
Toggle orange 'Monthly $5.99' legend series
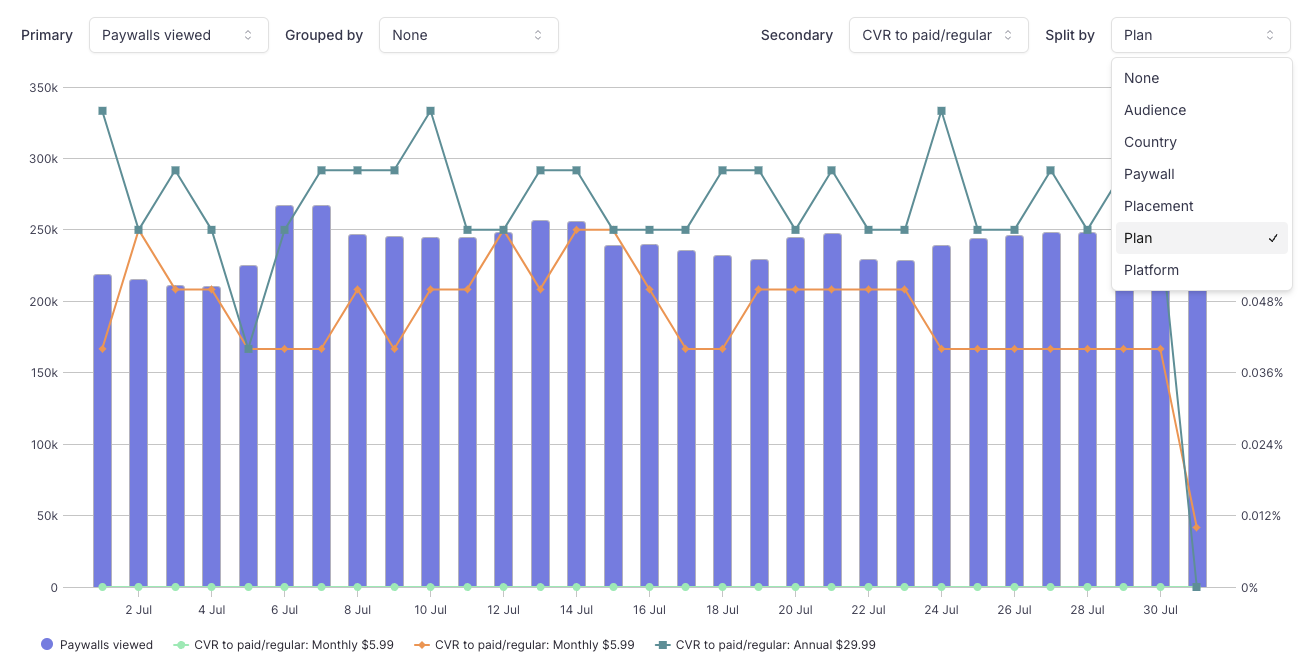pyautogui.click(x=525, y=645)
